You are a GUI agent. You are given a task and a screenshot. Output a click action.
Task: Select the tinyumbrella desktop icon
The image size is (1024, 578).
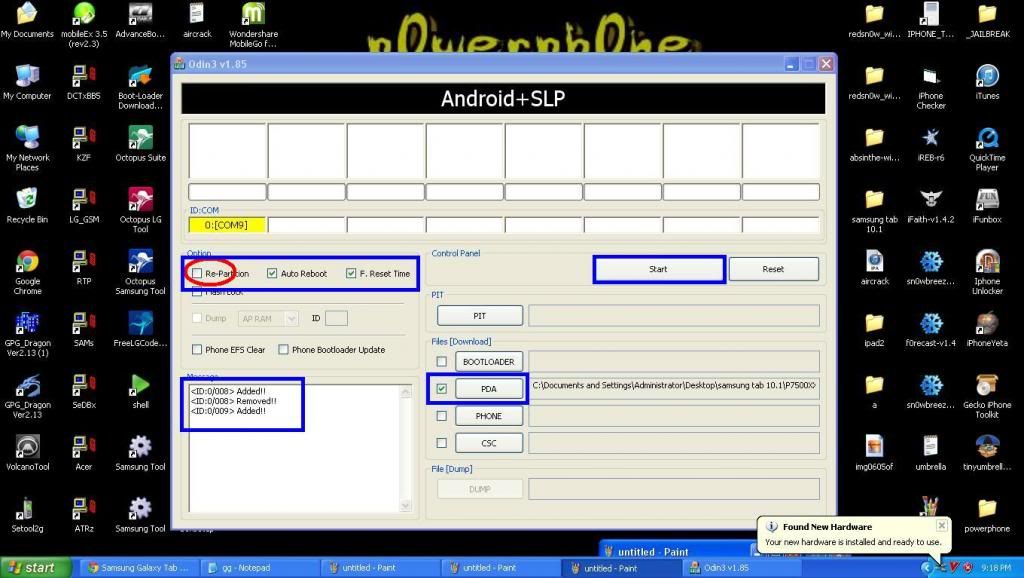tap(987, 453)
